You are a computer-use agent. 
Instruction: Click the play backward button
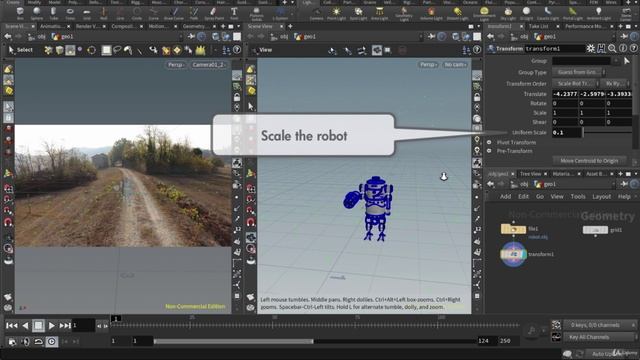tap(25, 325)
